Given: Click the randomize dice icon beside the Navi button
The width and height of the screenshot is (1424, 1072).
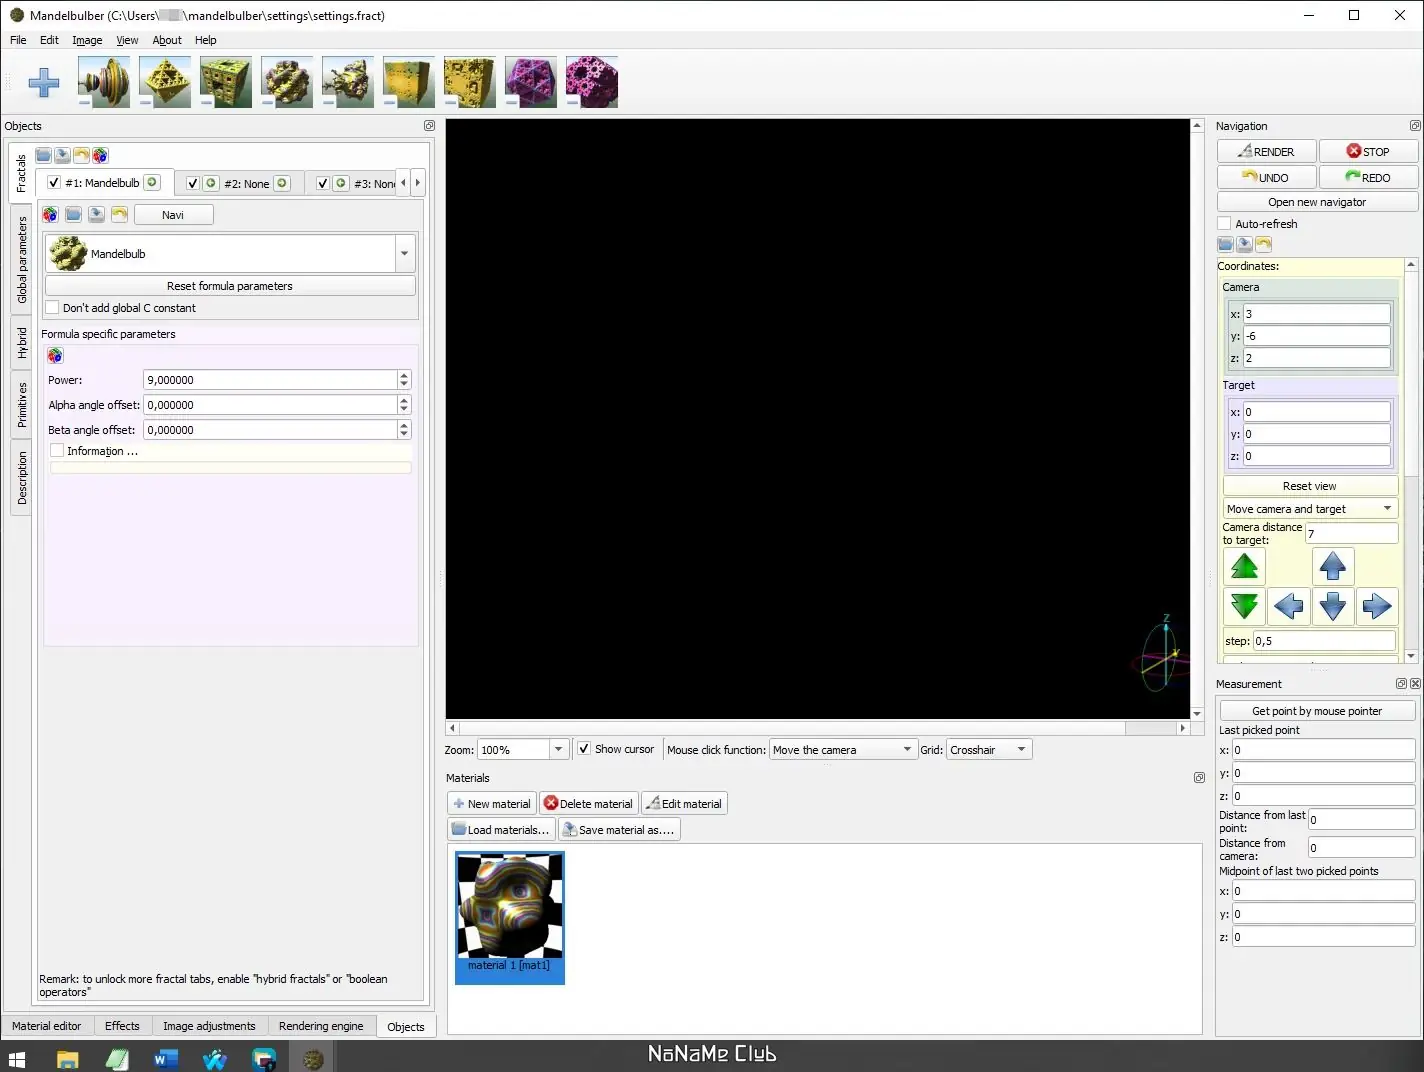Looking at the screenshot, I should (50, 215).
